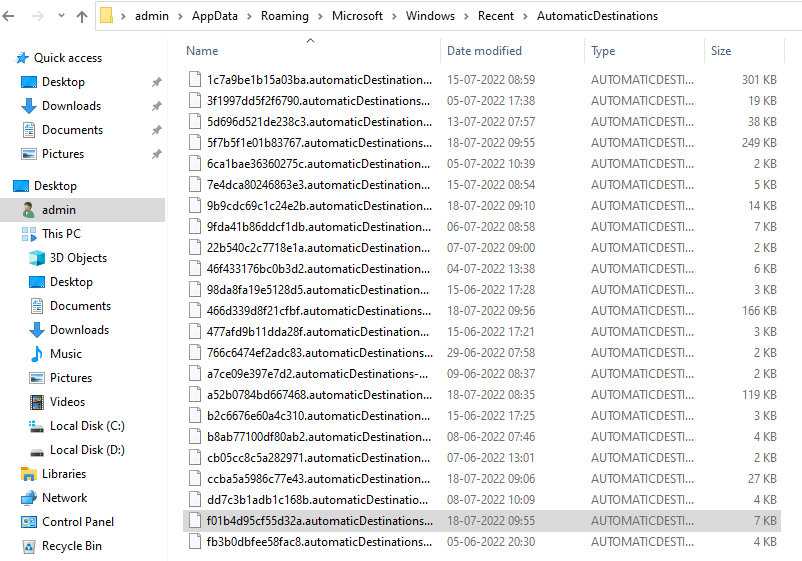802x561 pixels.
Task: Select file 9b9cdc69c1c24e2b.automaticDestinations
Action: [x=319, y=206]
